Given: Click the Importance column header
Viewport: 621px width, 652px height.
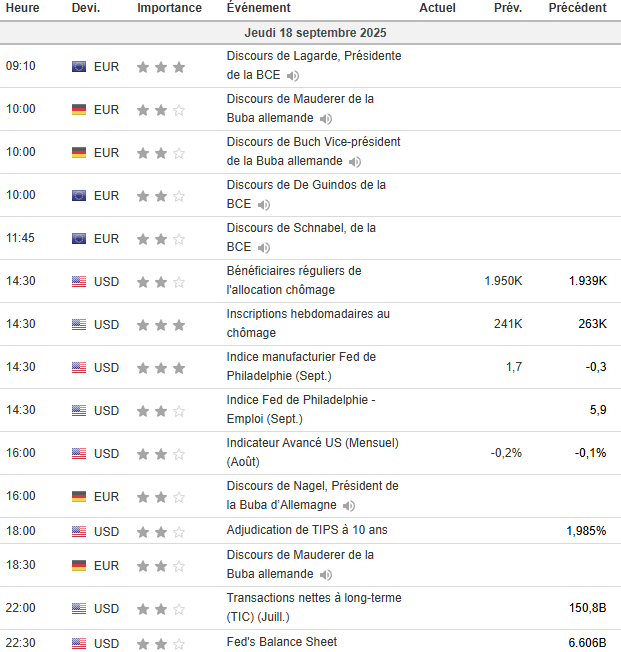Looking at the screenshot, I should click(x=169, y=8).
